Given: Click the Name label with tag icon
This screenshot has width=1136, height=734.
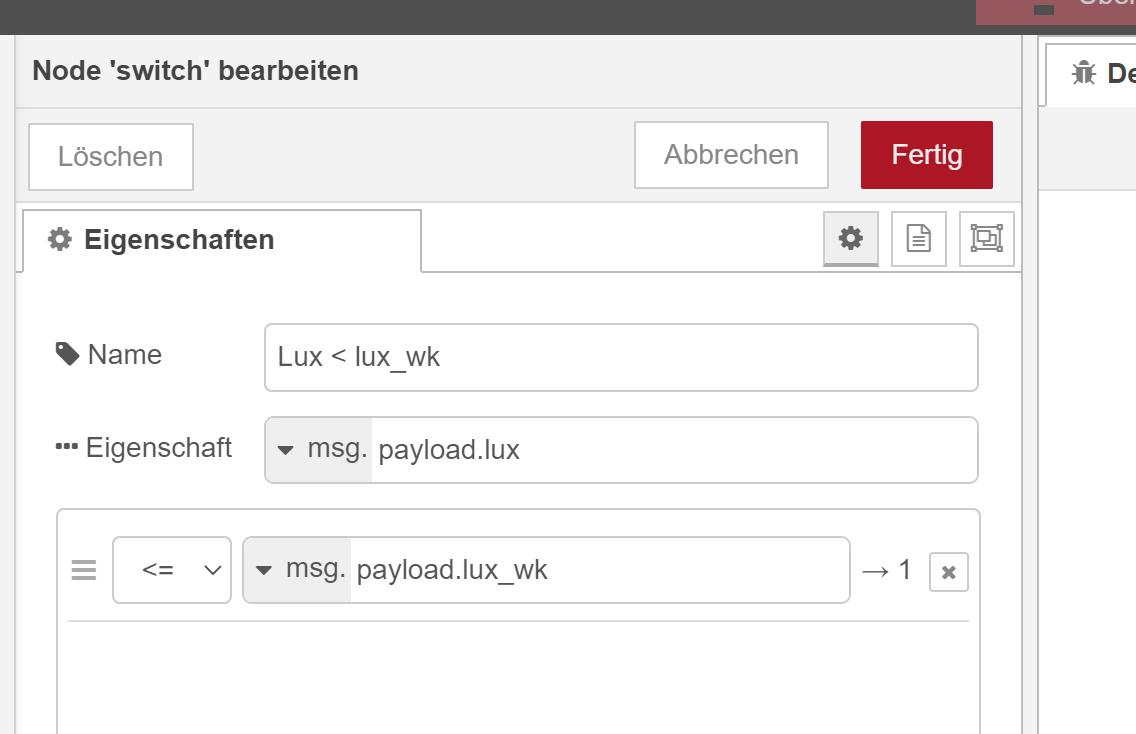Looking at the screenshot, I should pyautogui.click(x=109, y=355).
